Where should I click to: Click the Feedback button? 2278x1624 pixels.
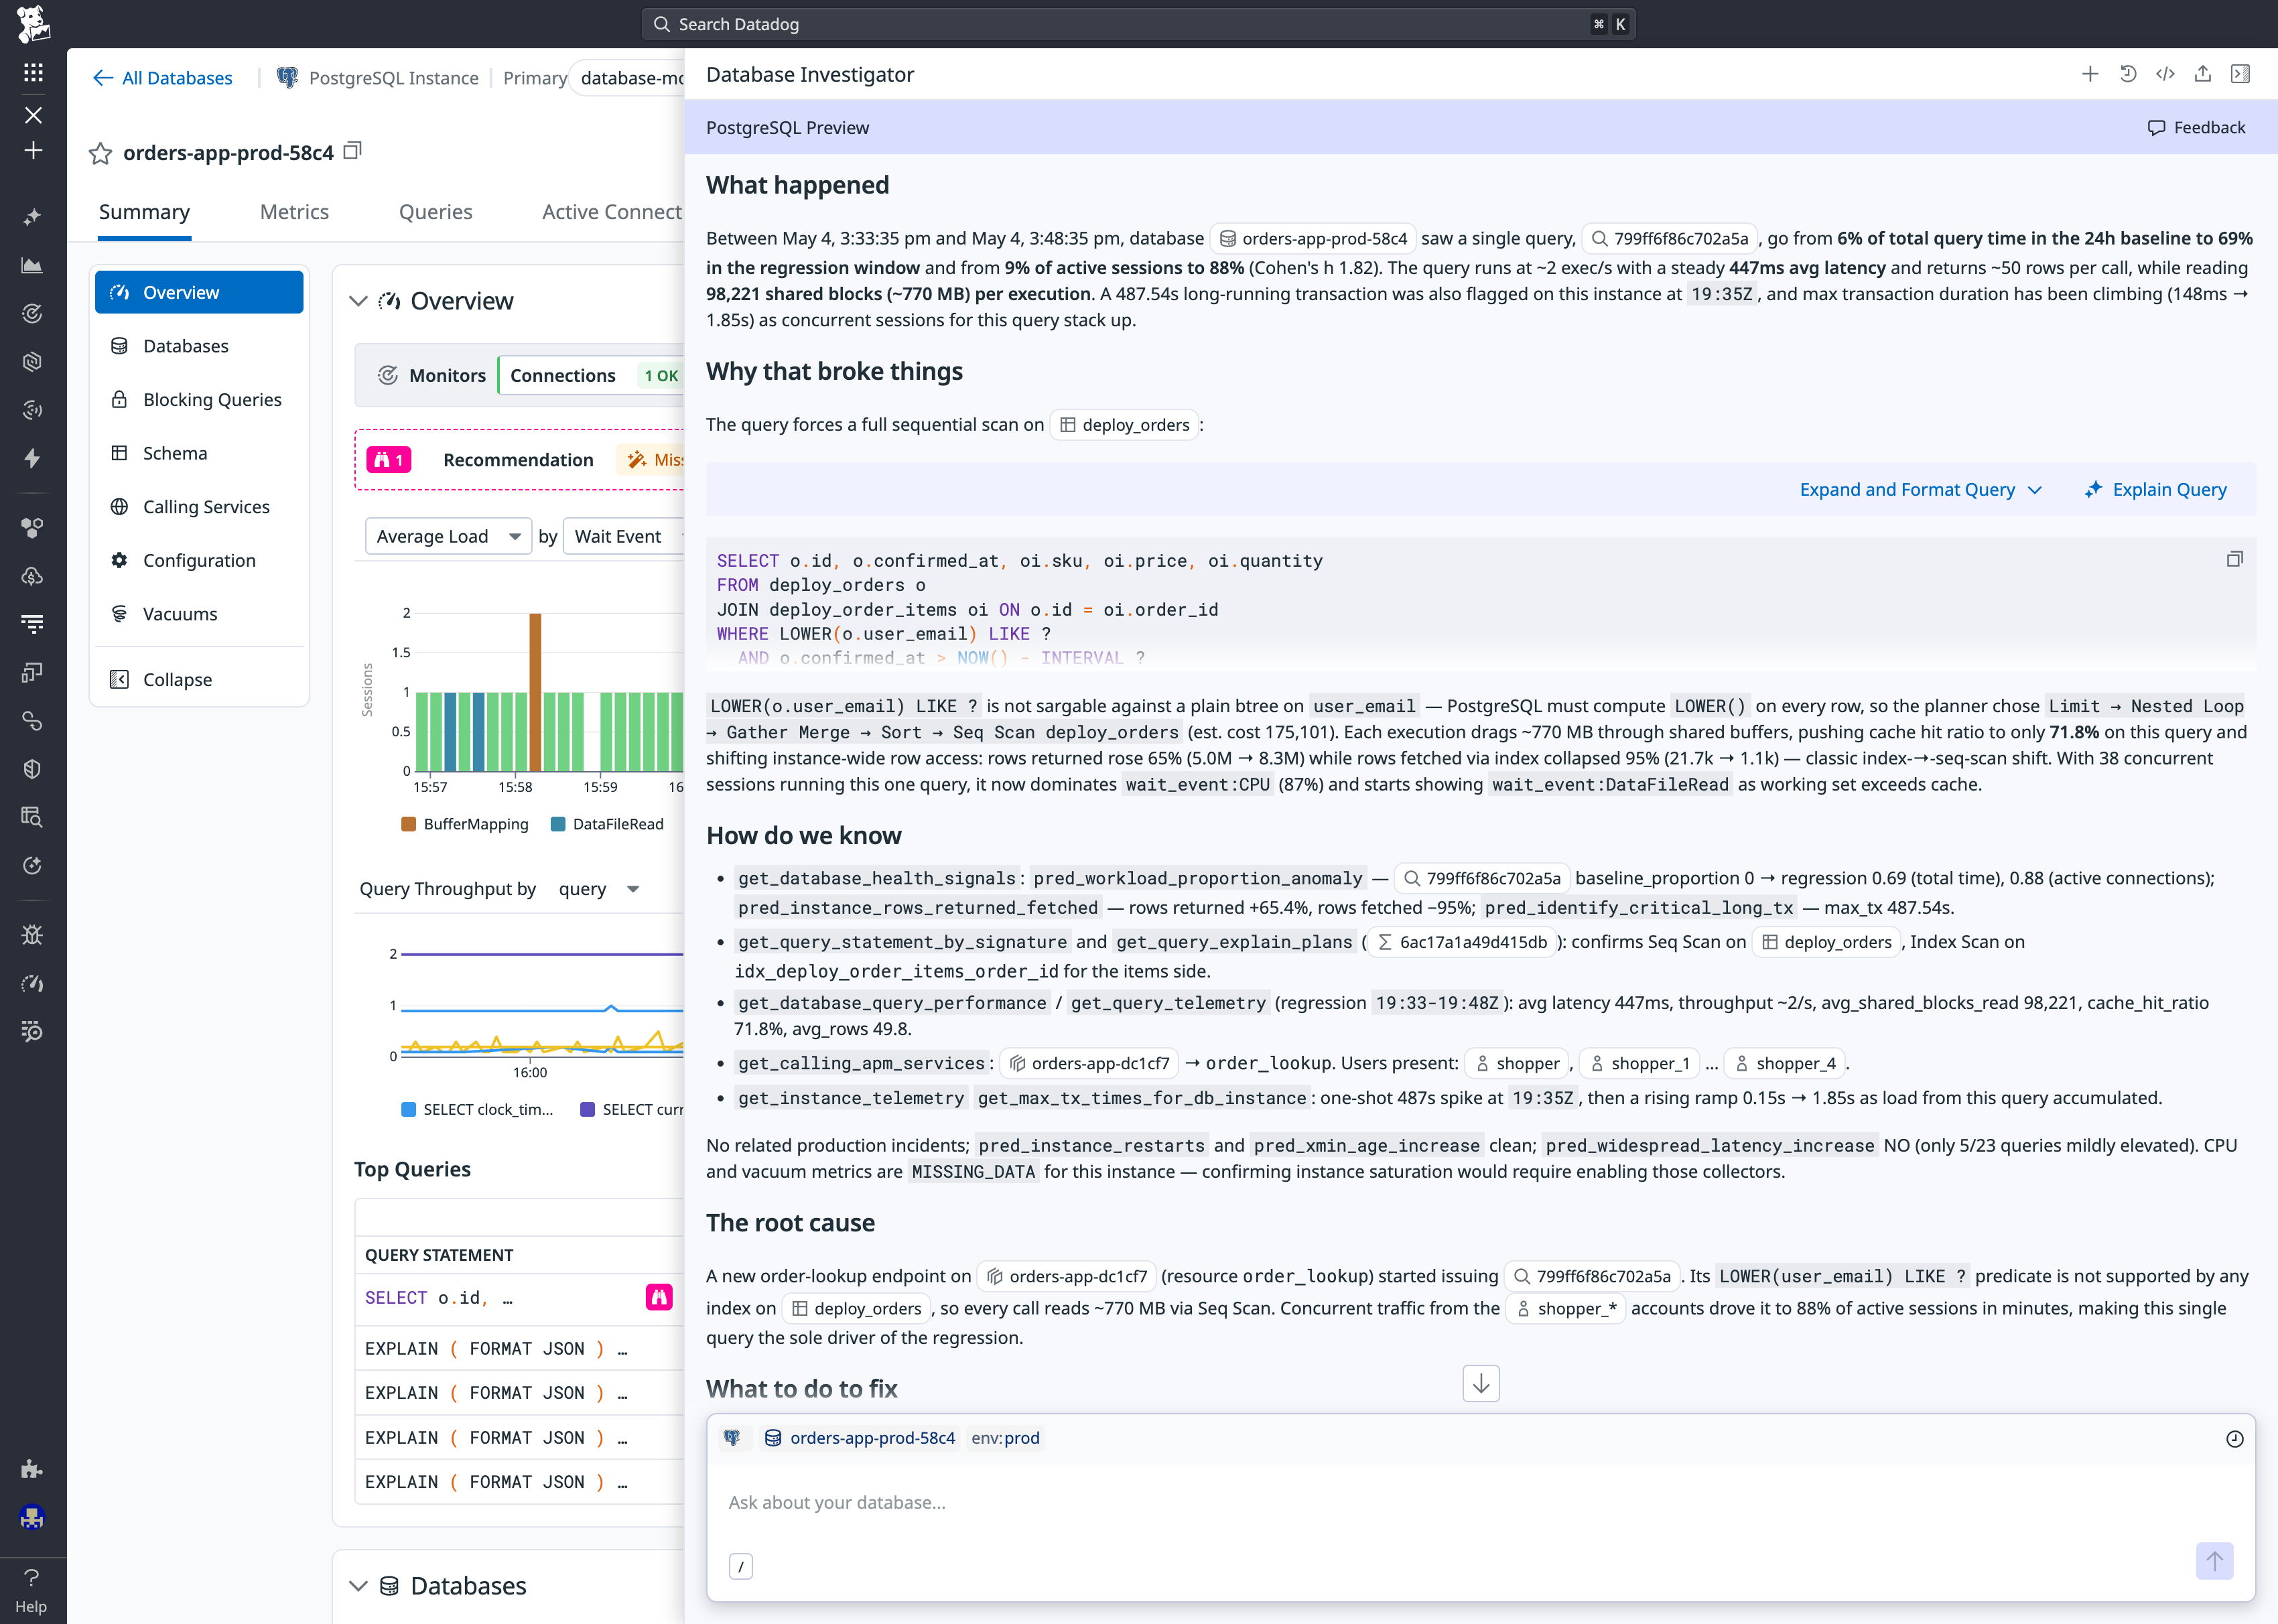point(2197,127)
